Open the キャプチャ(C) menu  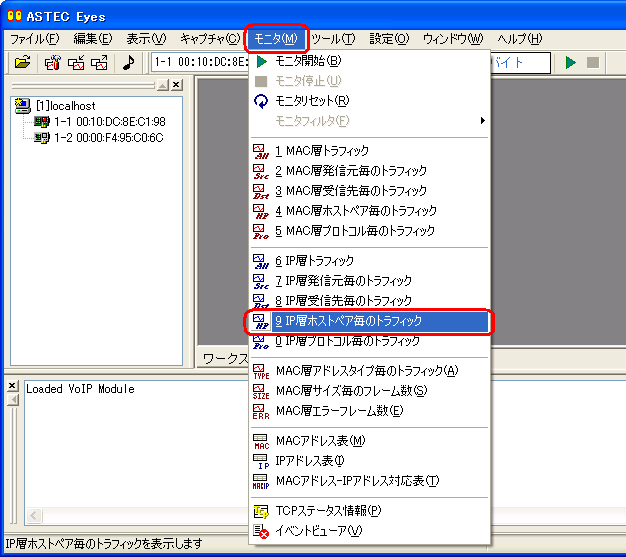click(x=210, y=39)
